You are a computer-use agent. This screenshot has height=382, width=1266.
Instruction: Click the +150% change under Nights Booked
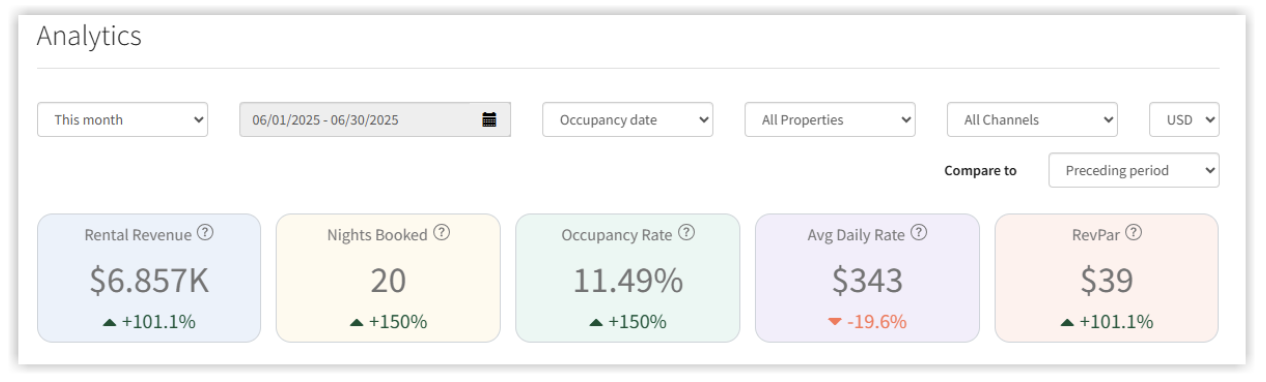coord(388,321)
